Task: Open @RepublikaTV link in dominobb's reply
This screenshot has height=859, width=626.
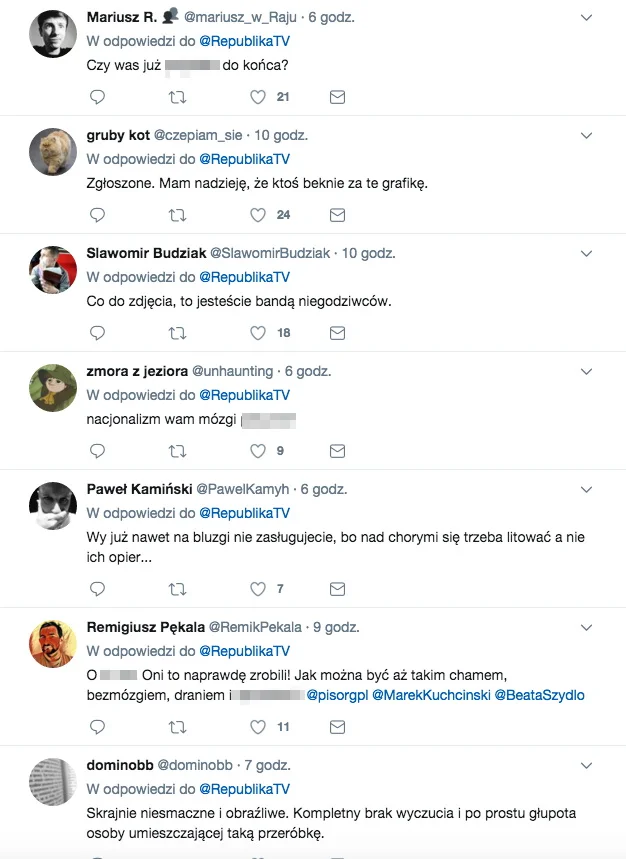Action: [244, 789]
